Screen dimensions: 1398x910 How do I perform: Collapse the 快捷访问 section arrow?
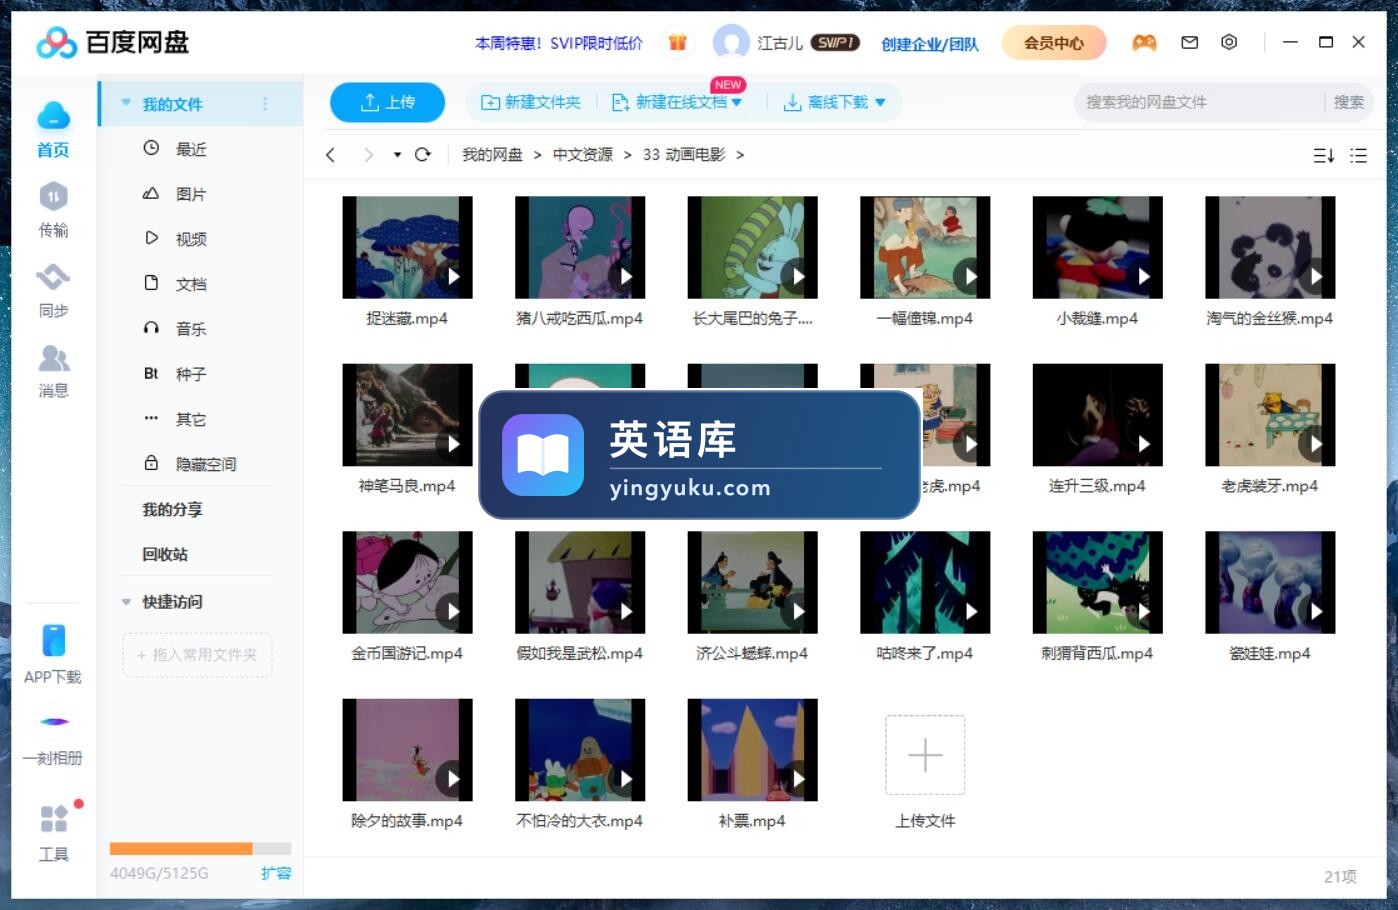tap(126, 602)
